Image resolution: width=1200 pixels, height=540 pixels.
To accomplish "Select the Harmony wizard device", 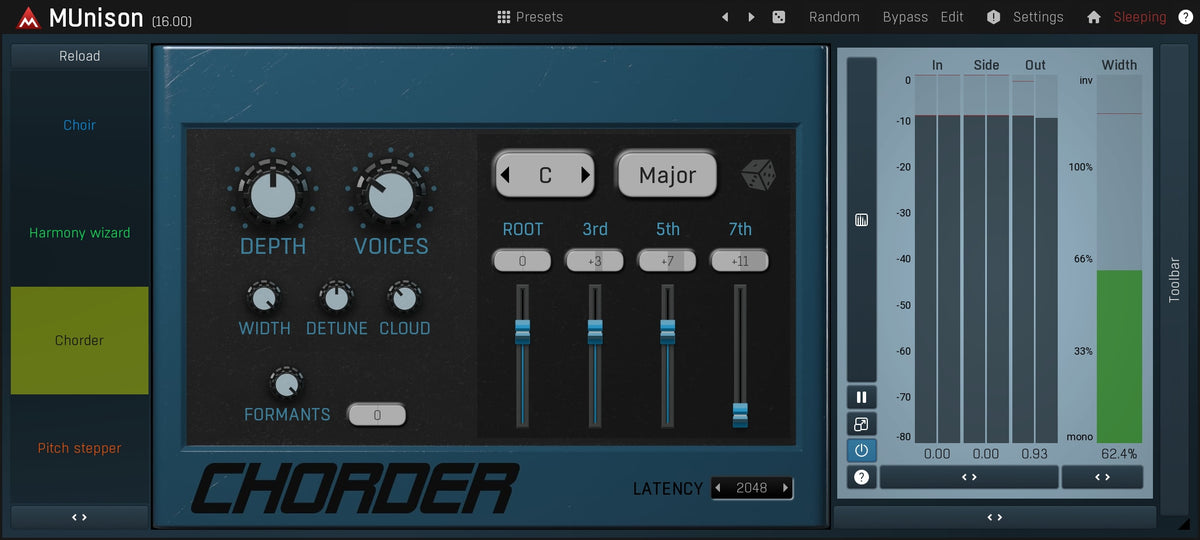I will pos(80,233).
